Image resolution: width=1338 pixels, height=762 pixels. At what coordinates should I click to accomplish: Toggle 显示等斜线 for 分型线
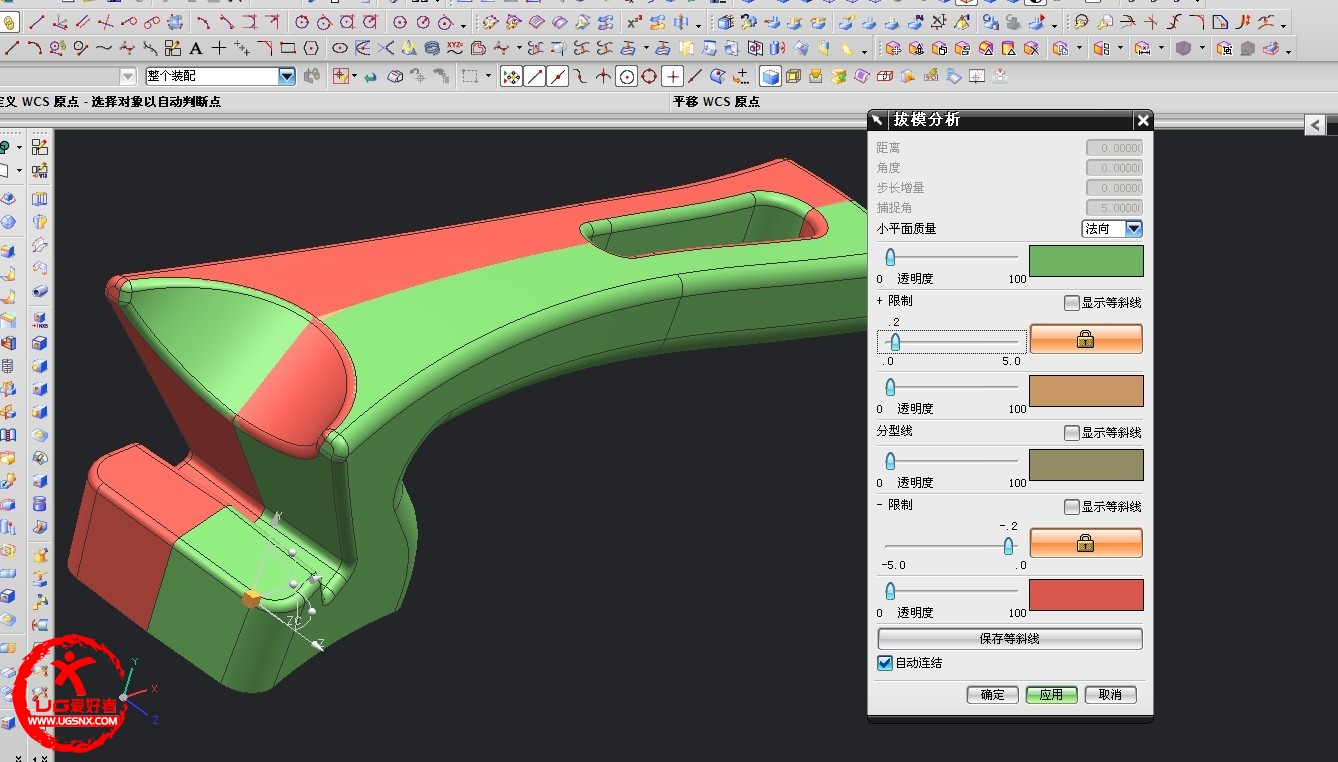[x=1072, y=433]
